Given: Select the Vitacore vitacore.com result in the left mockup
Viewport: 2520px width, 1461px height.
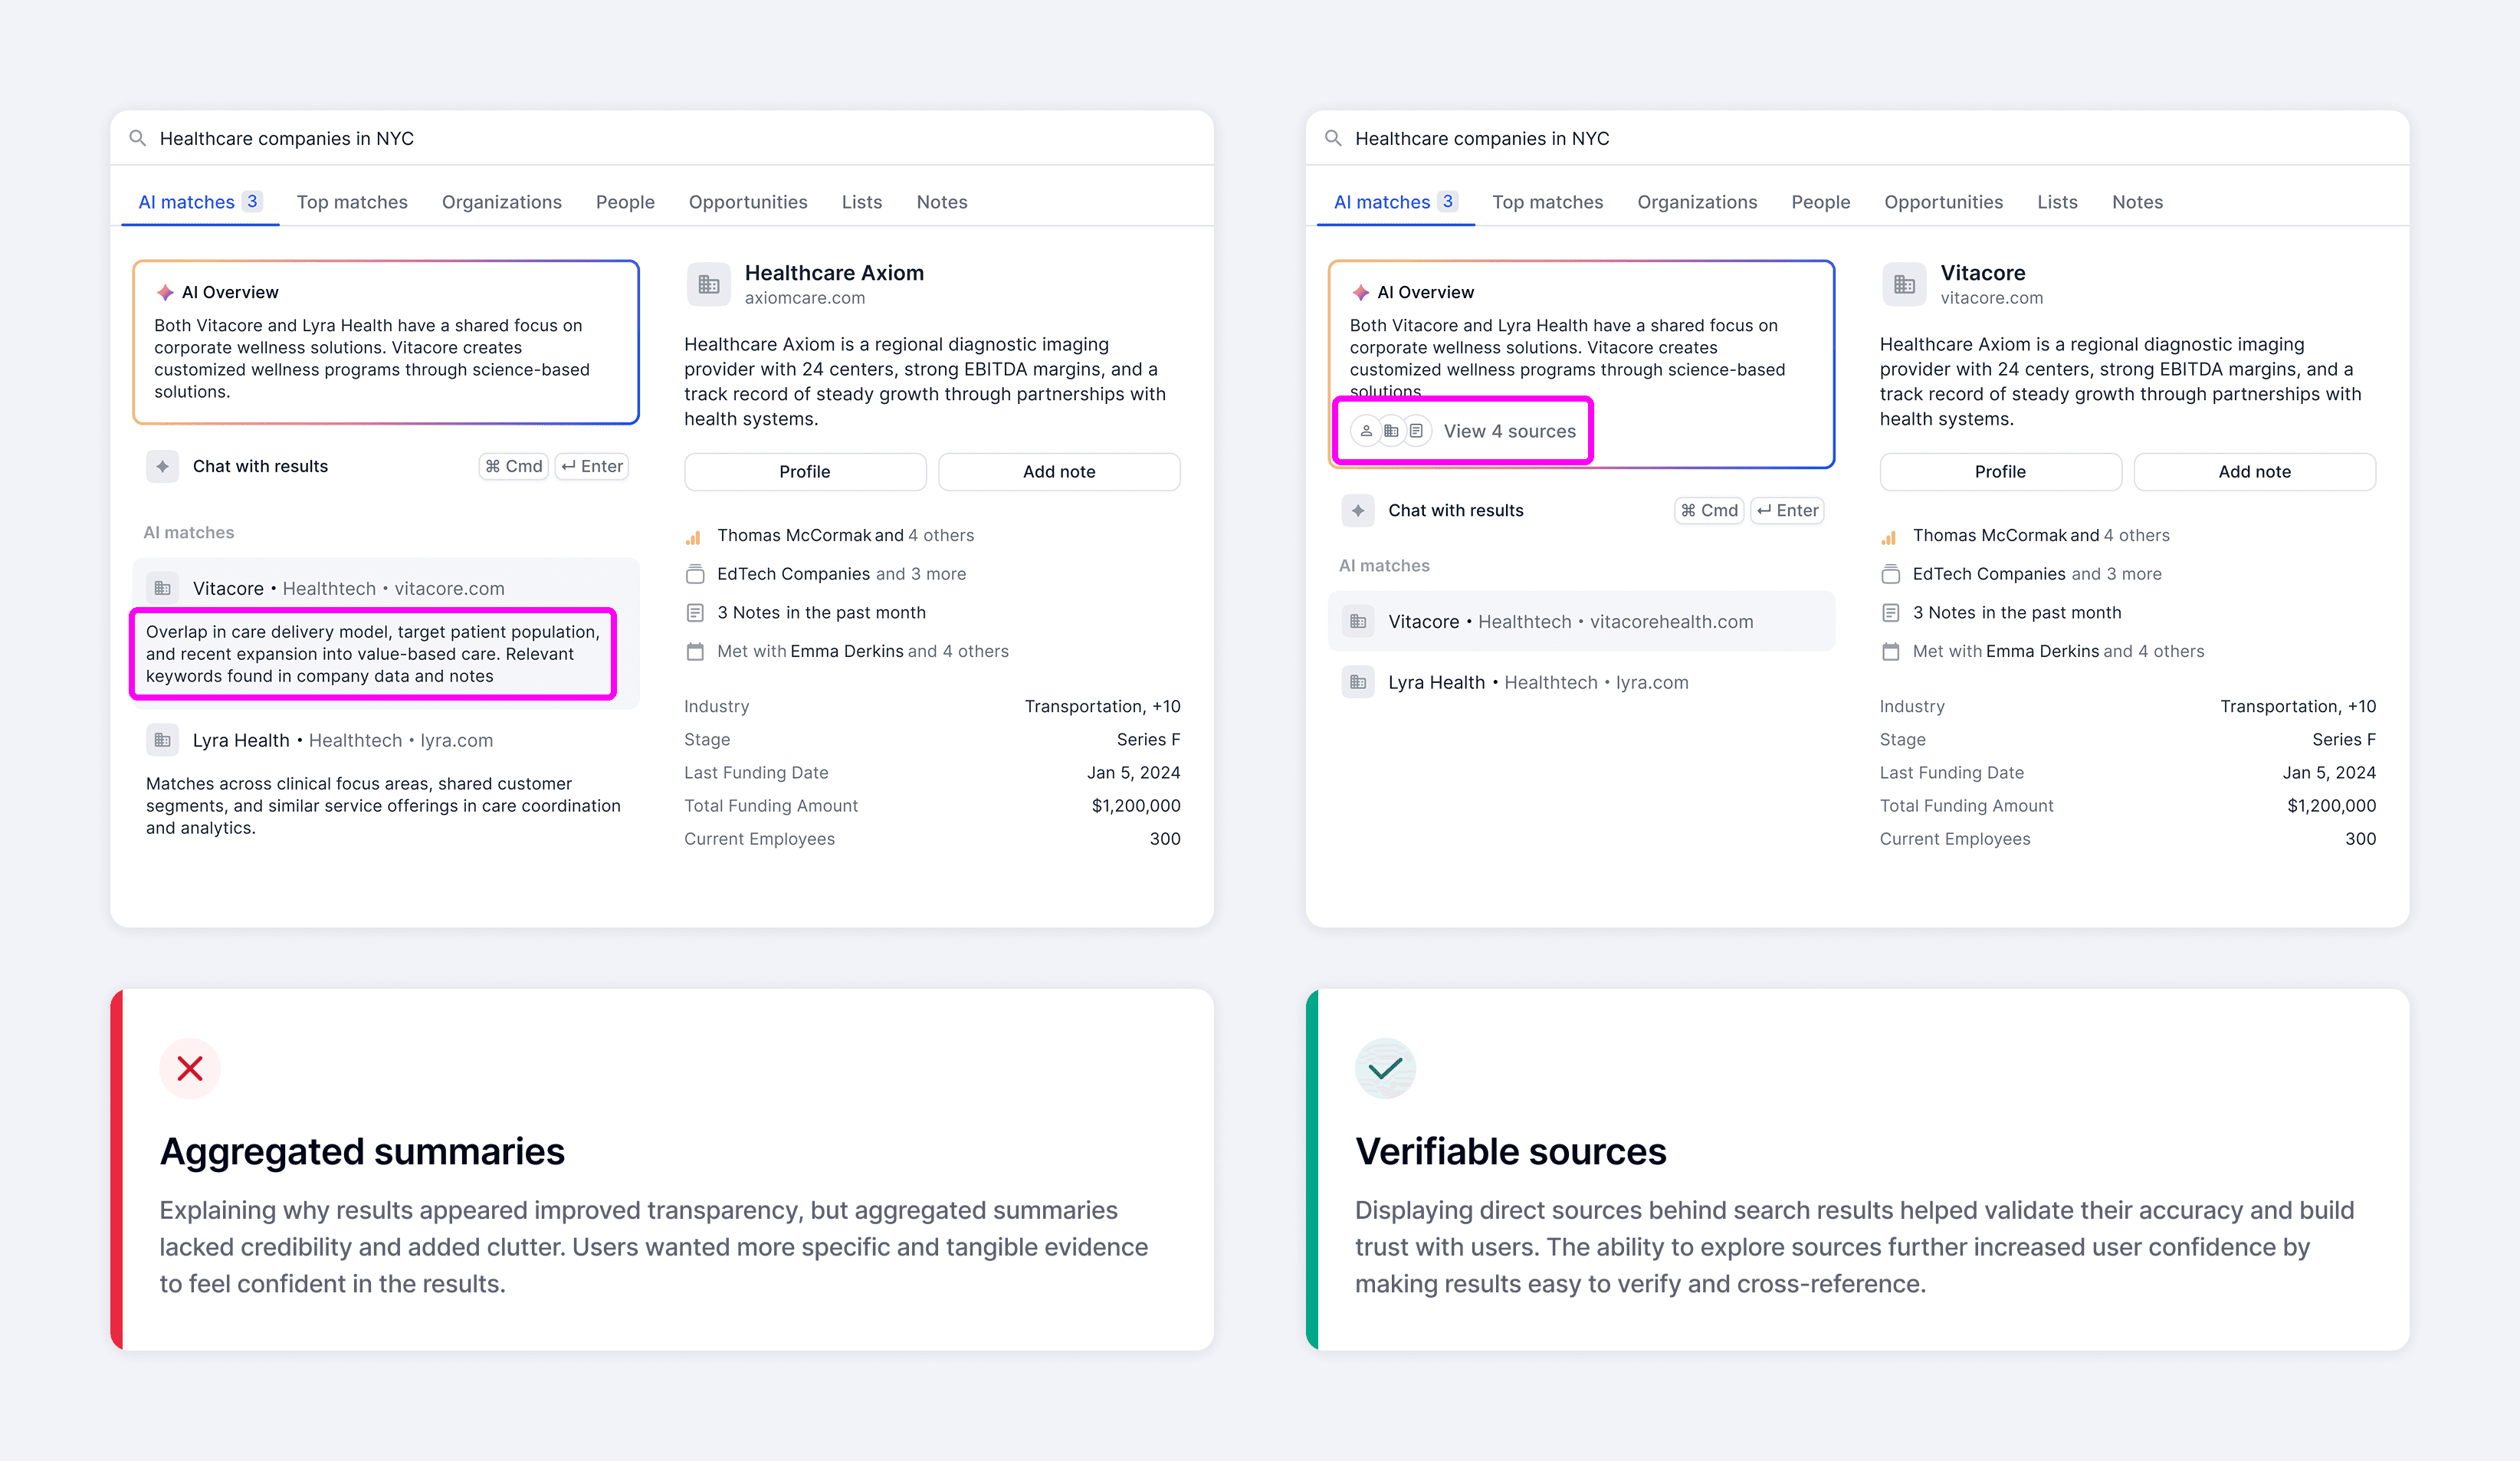Looking at the screenshot, I should tap(386, 633).
